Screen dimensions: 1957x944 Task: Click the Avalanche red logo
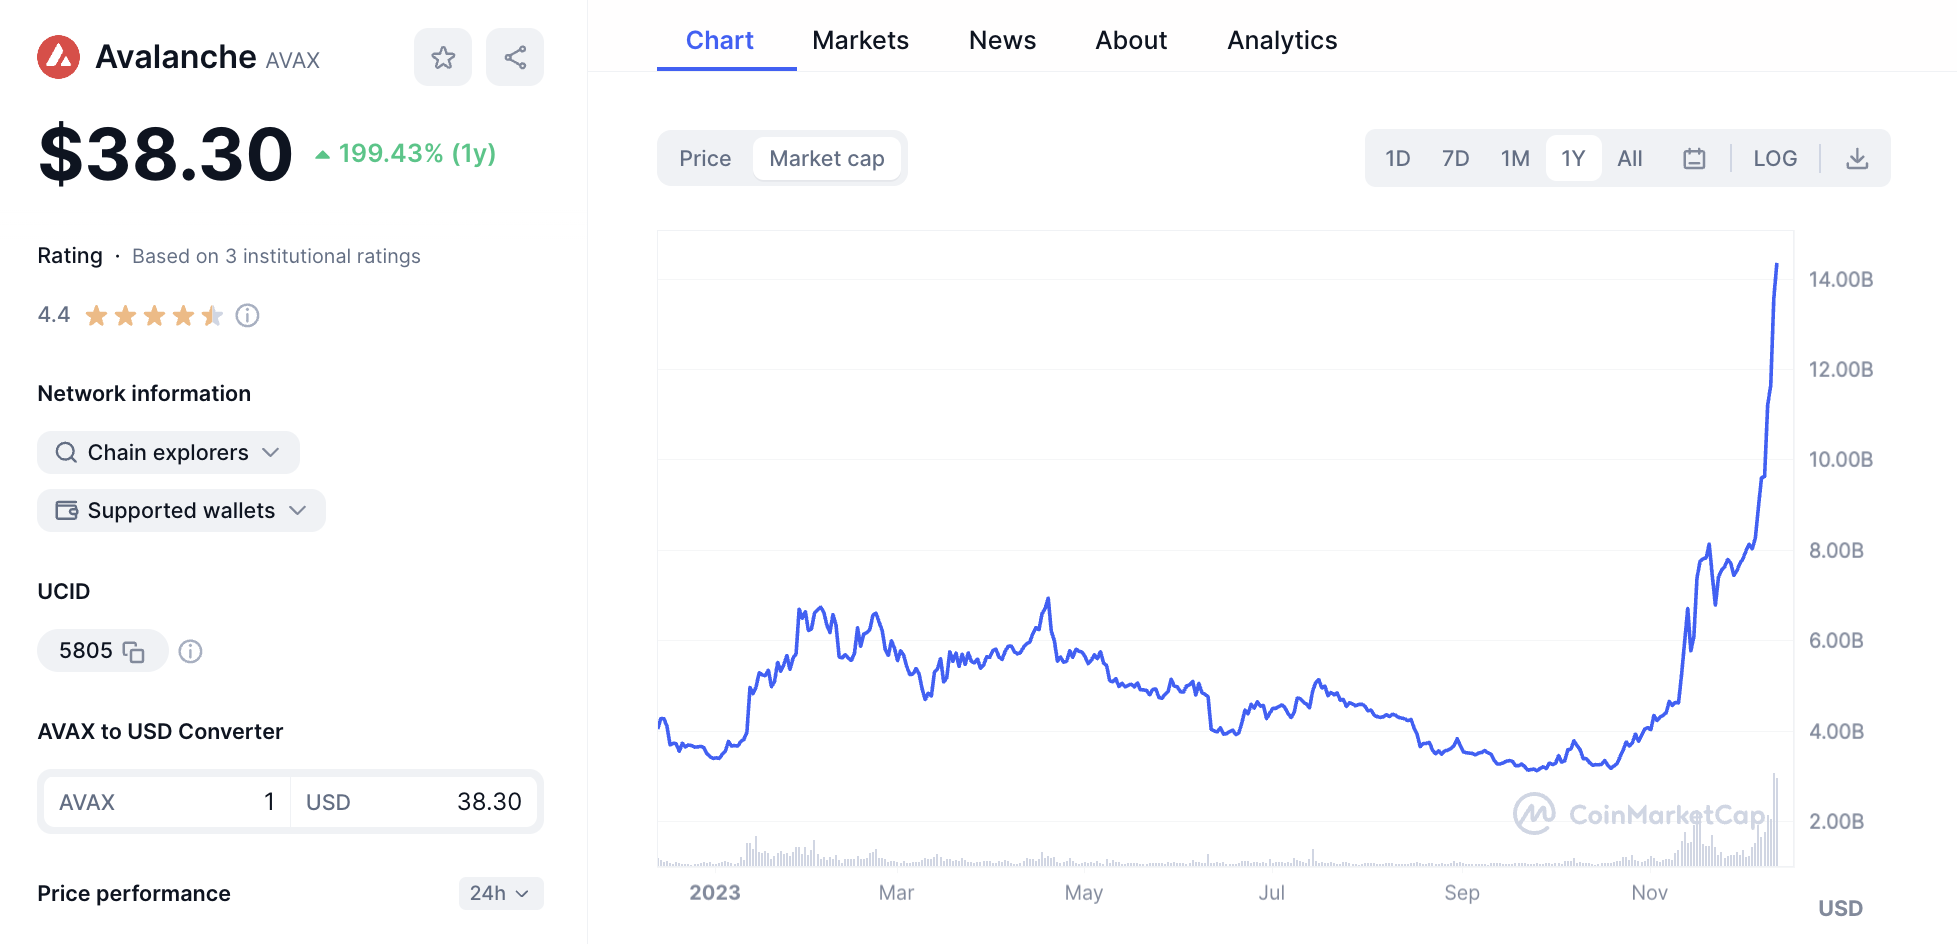(58, 57)
